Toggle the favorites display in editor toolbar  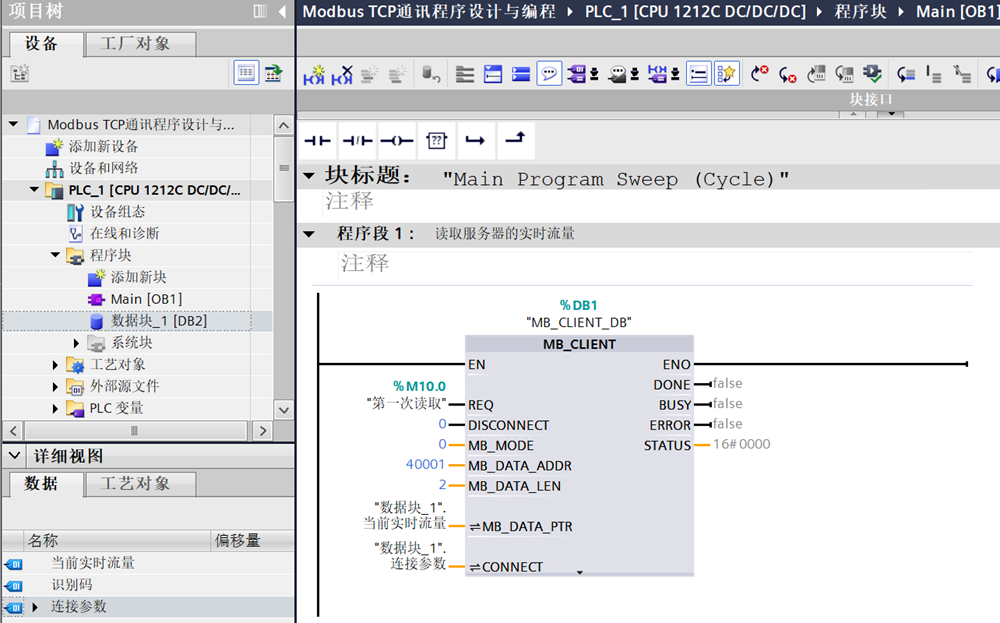tap(726, 74)
